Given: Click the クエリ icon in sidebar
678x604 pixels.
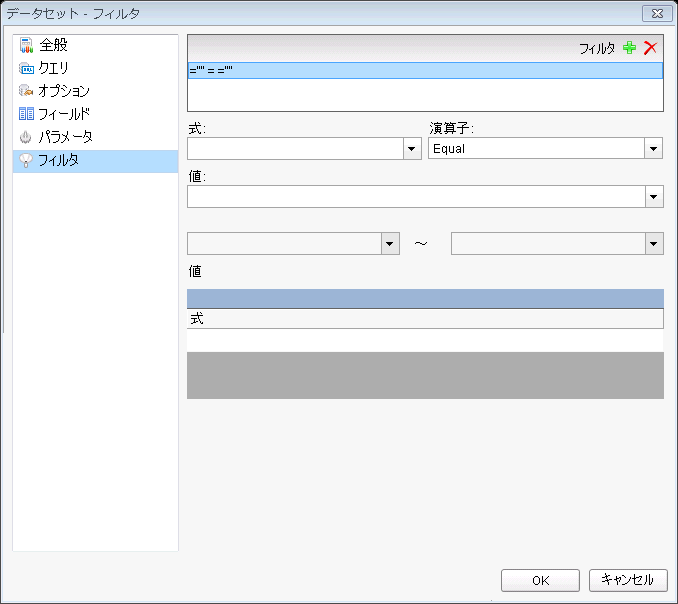Looking at the screenshot, I should pyautogui.click(x=26, y=69).
